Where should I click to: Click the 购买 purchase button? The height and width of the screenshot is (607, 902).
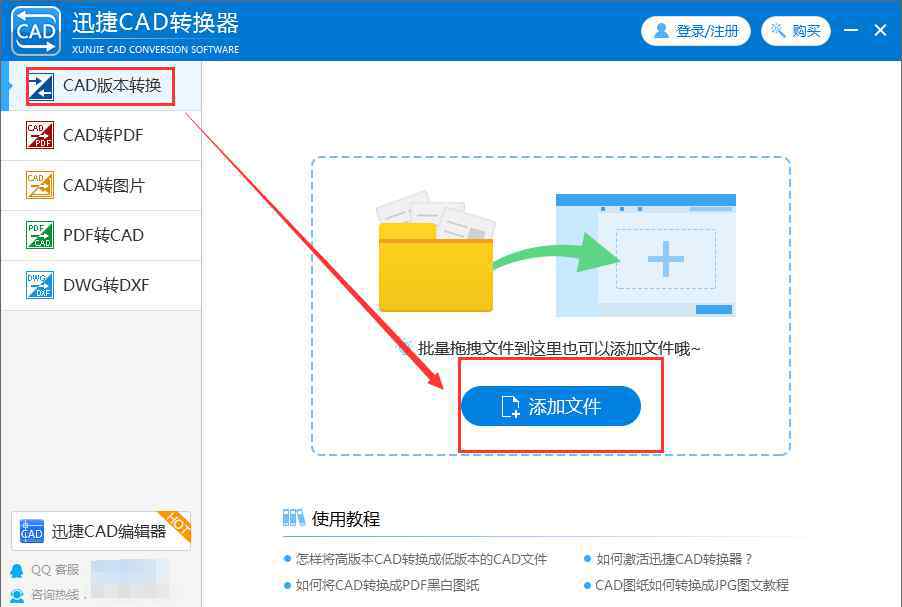coord(796,30)
